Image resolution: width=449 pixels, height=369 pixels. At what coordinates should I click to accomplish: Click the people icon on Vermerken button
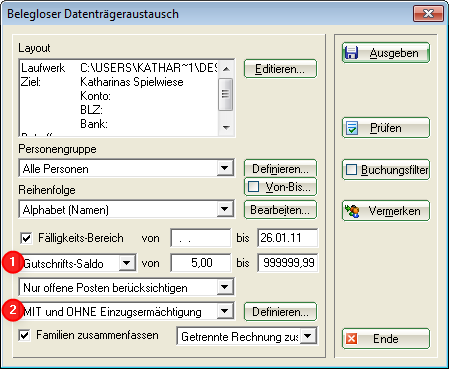(x=352, y=211)
